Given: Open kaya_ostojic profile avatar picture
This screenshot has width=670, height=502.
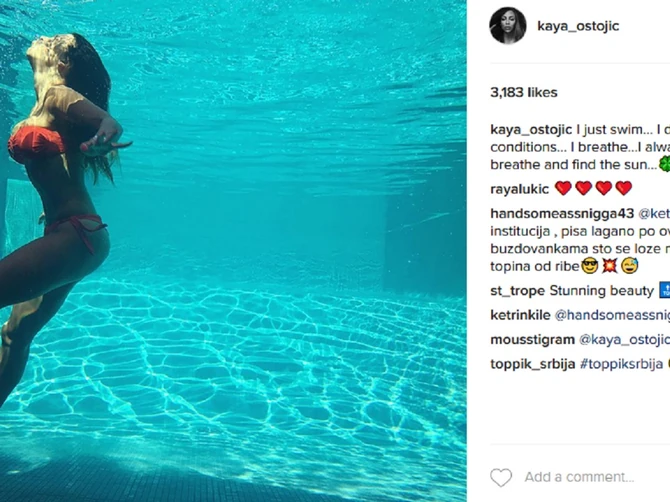Looking at the screenshot, I should 508,25.
